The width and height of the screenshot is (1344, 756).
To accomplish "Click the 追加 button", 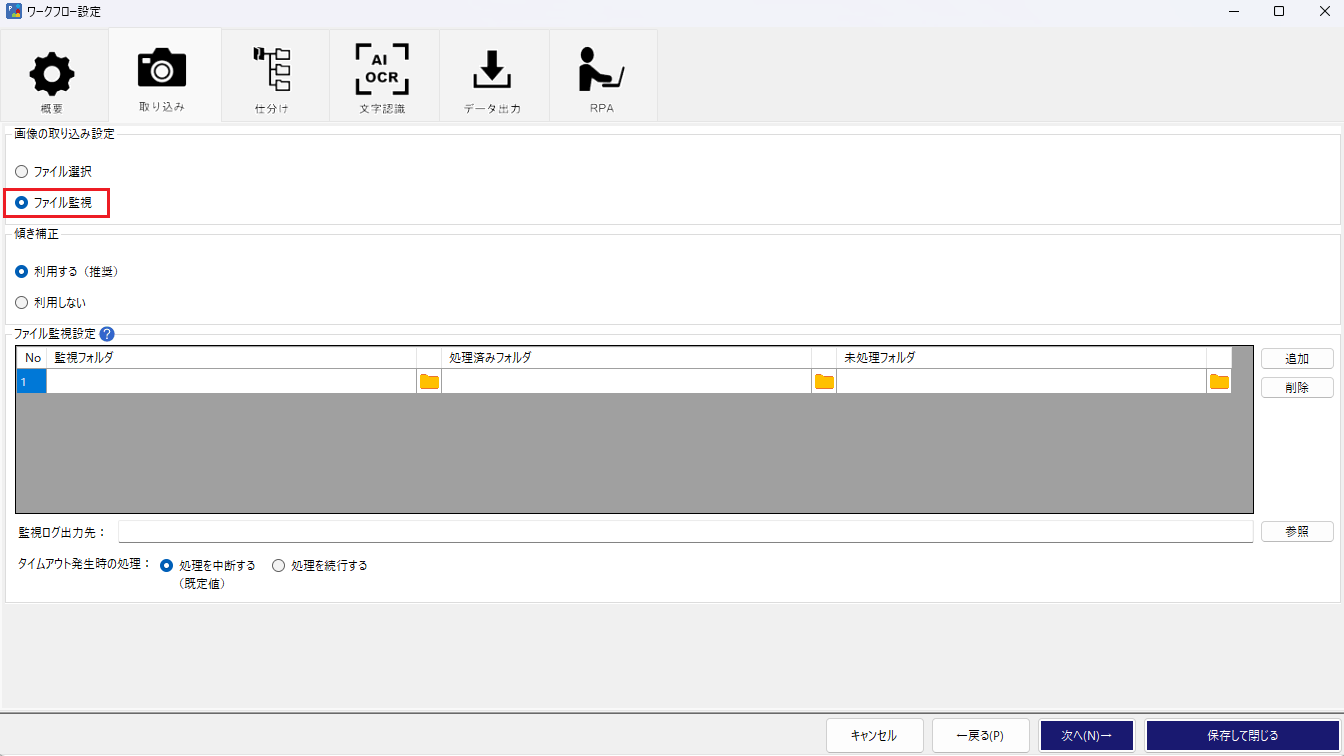I will tap(1297, 359).
